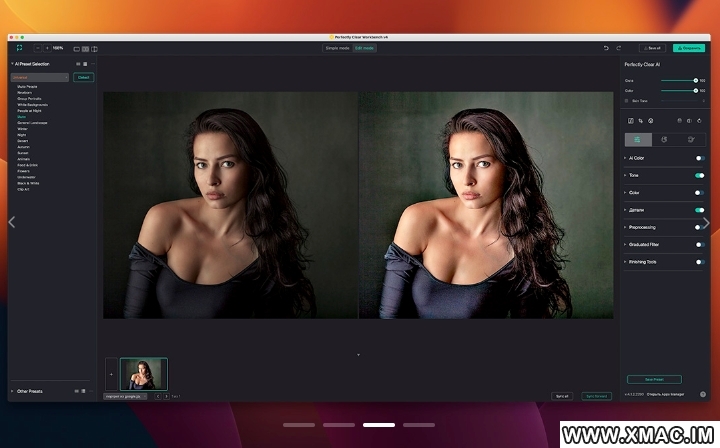Undo the last edit
The width and height of the screenshot is (720, 448).
click(x=606, y=48)
